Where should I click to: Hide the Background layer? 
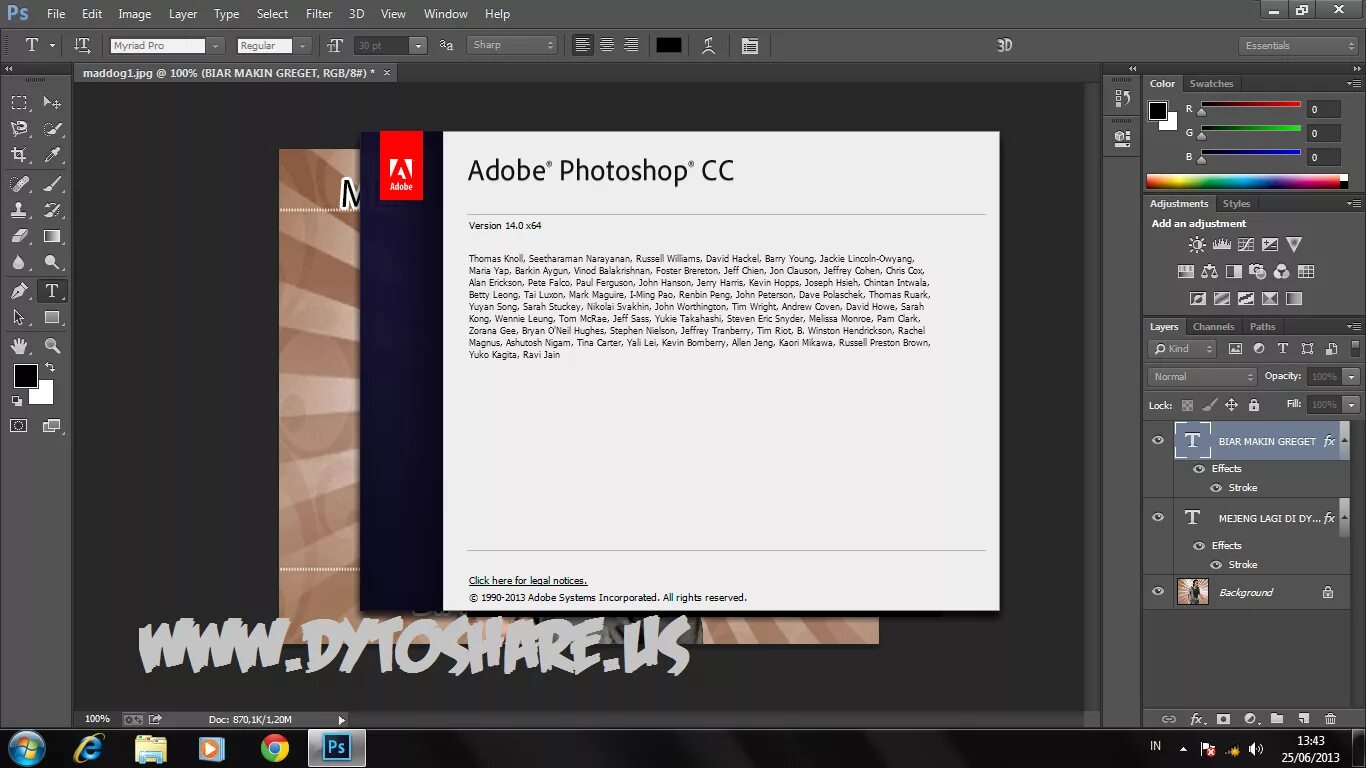point(1158,591)
